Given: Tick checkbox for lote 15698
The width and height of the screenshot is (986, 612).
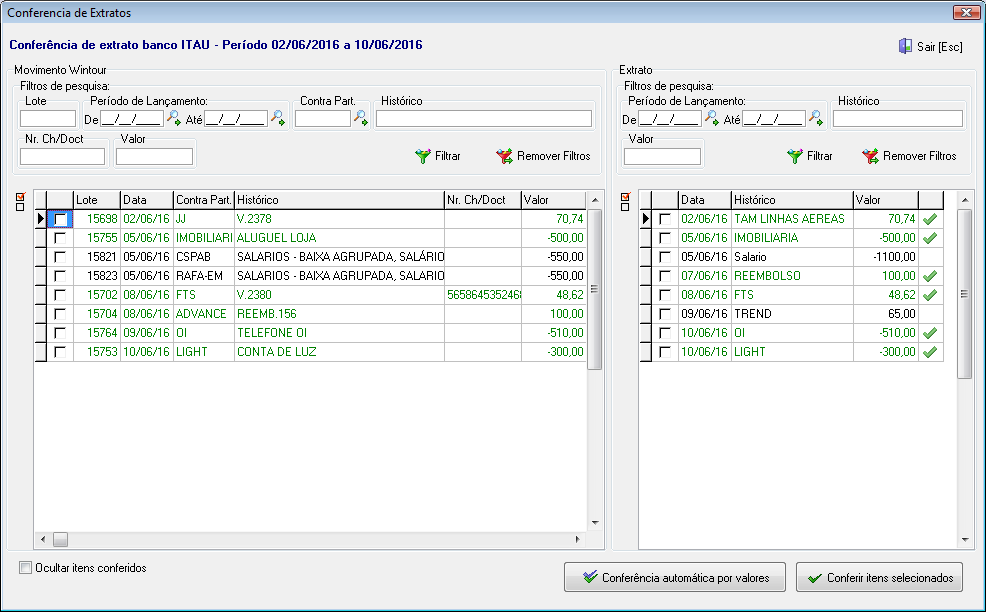Looking at the screenshot, I should pyautogui.click(x=60, y=219).
